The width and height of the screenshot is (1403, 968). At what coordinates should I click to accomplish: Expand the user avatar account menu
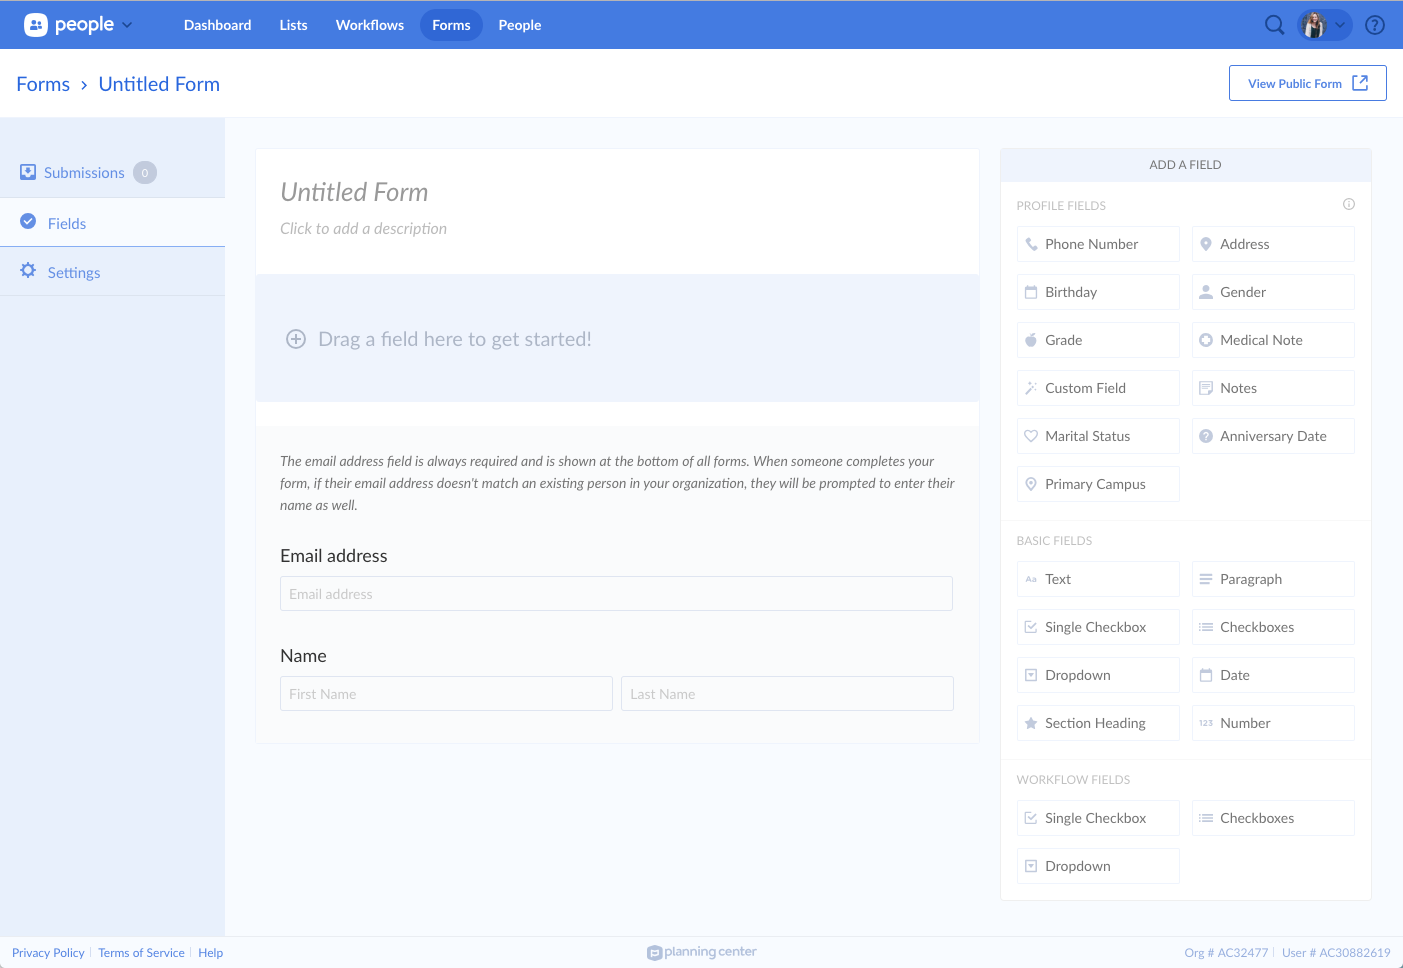tap(1324, 25)
